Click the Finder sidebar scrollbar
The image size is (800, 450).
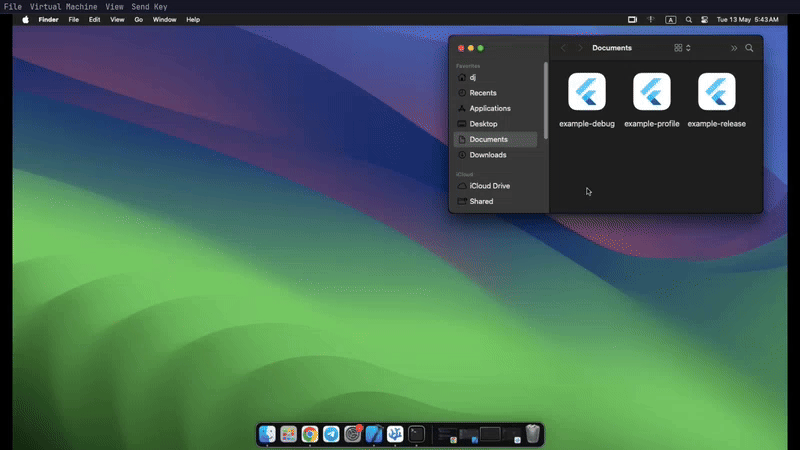tap(546, 101)
